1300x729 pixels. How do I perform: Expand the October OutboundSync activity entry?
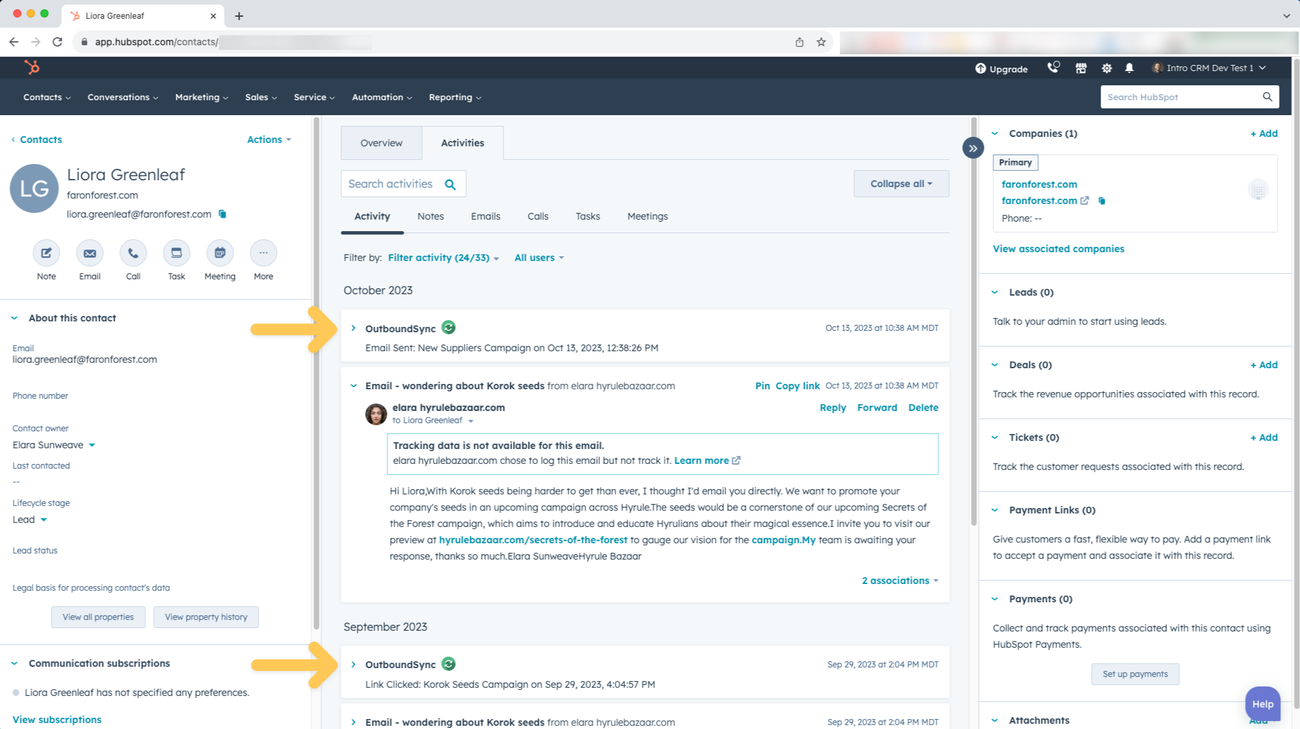[353, 327]
